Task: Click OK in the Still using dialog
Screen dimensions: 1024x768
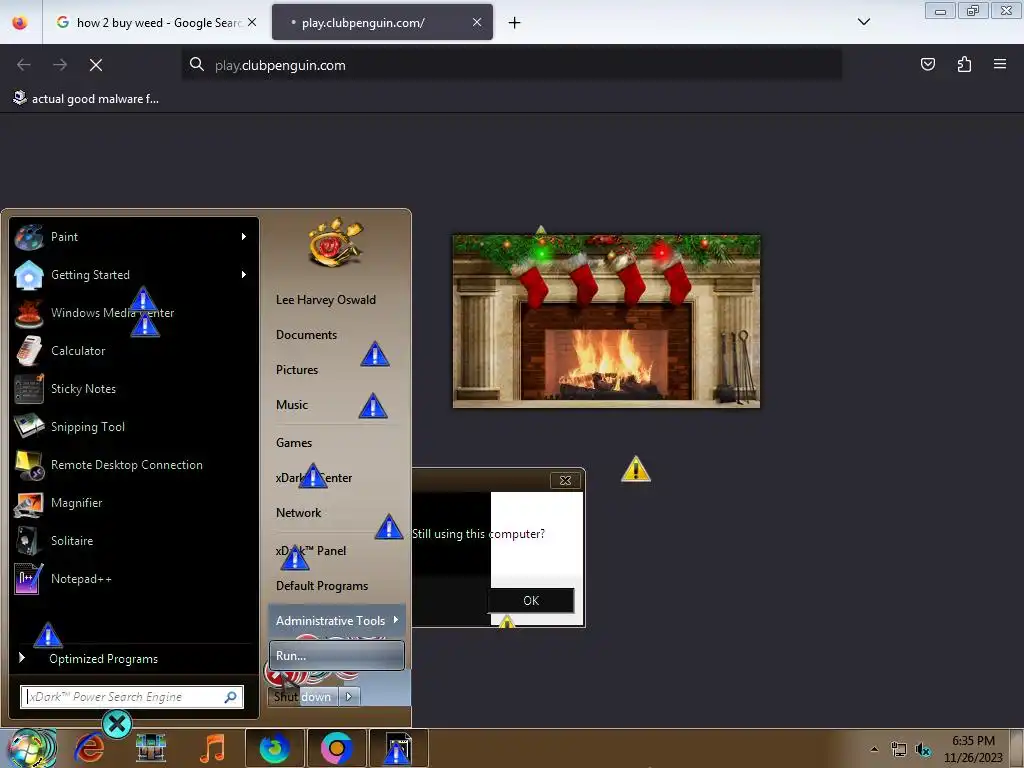Action: click(531, 601)
